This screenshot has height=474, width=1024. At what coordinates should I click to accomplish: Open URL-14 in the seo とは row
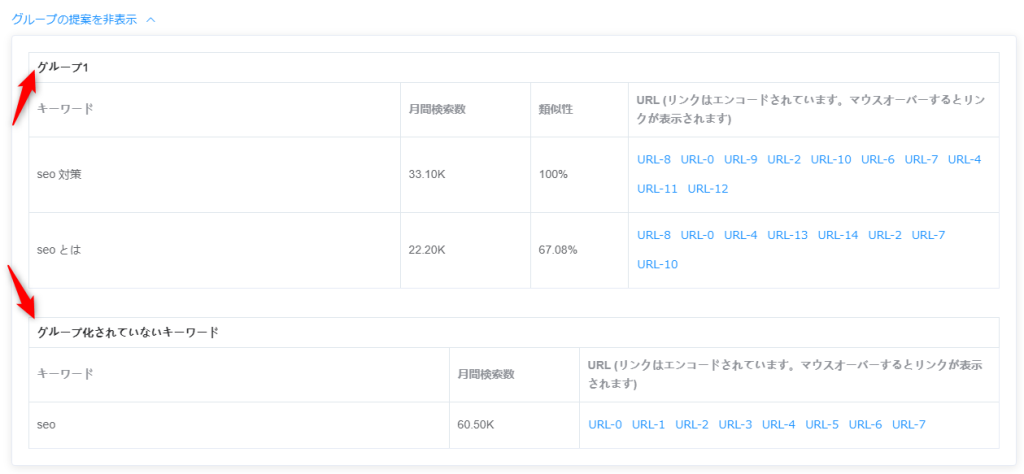click(x=838, y=235)
